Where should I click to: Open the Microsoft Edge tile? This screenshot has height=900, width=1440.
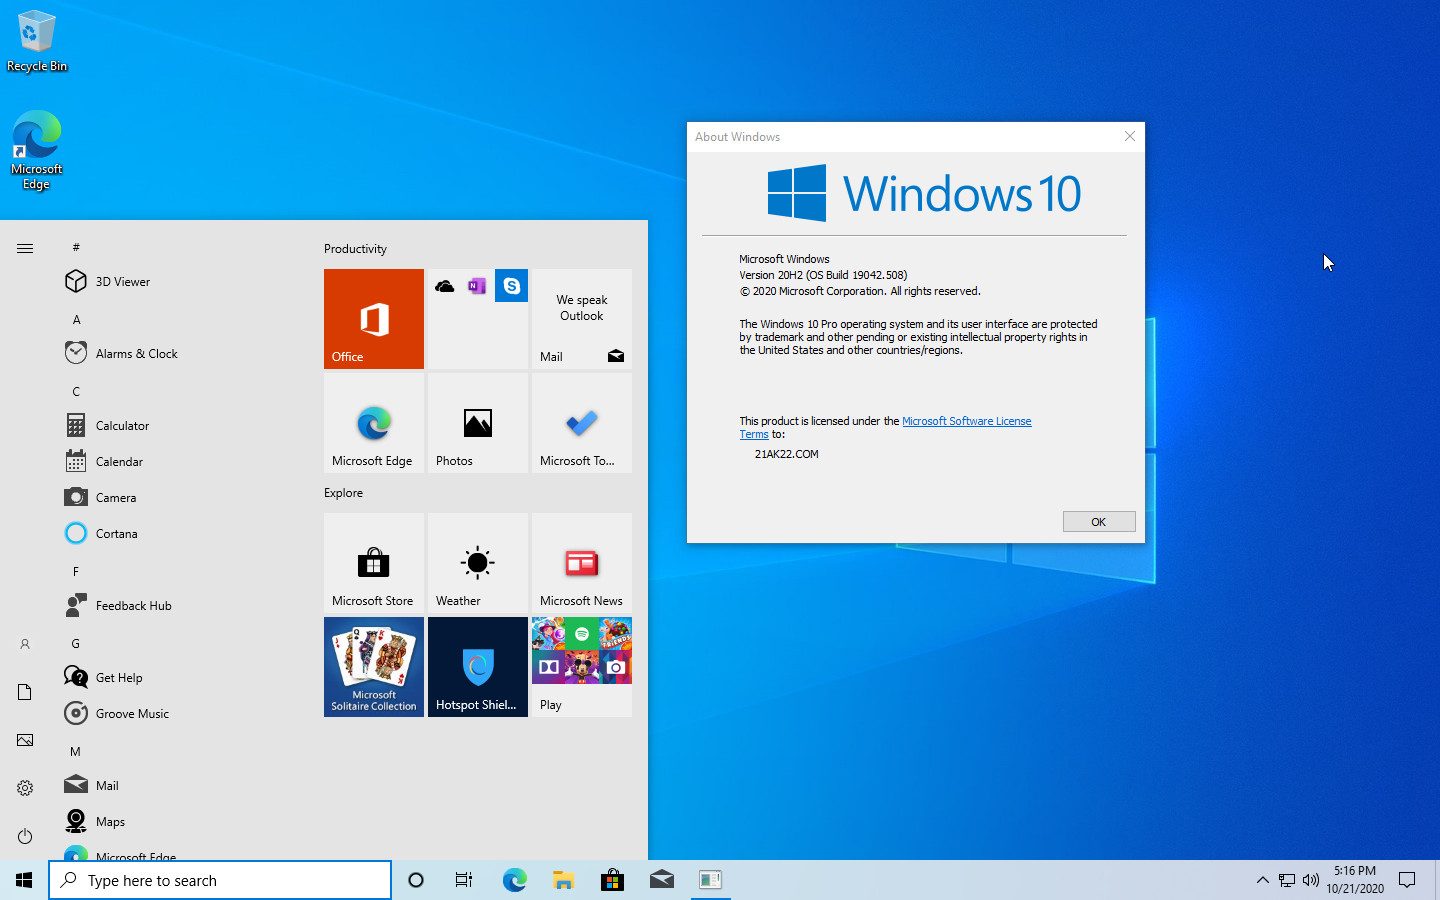click(374, 423)
